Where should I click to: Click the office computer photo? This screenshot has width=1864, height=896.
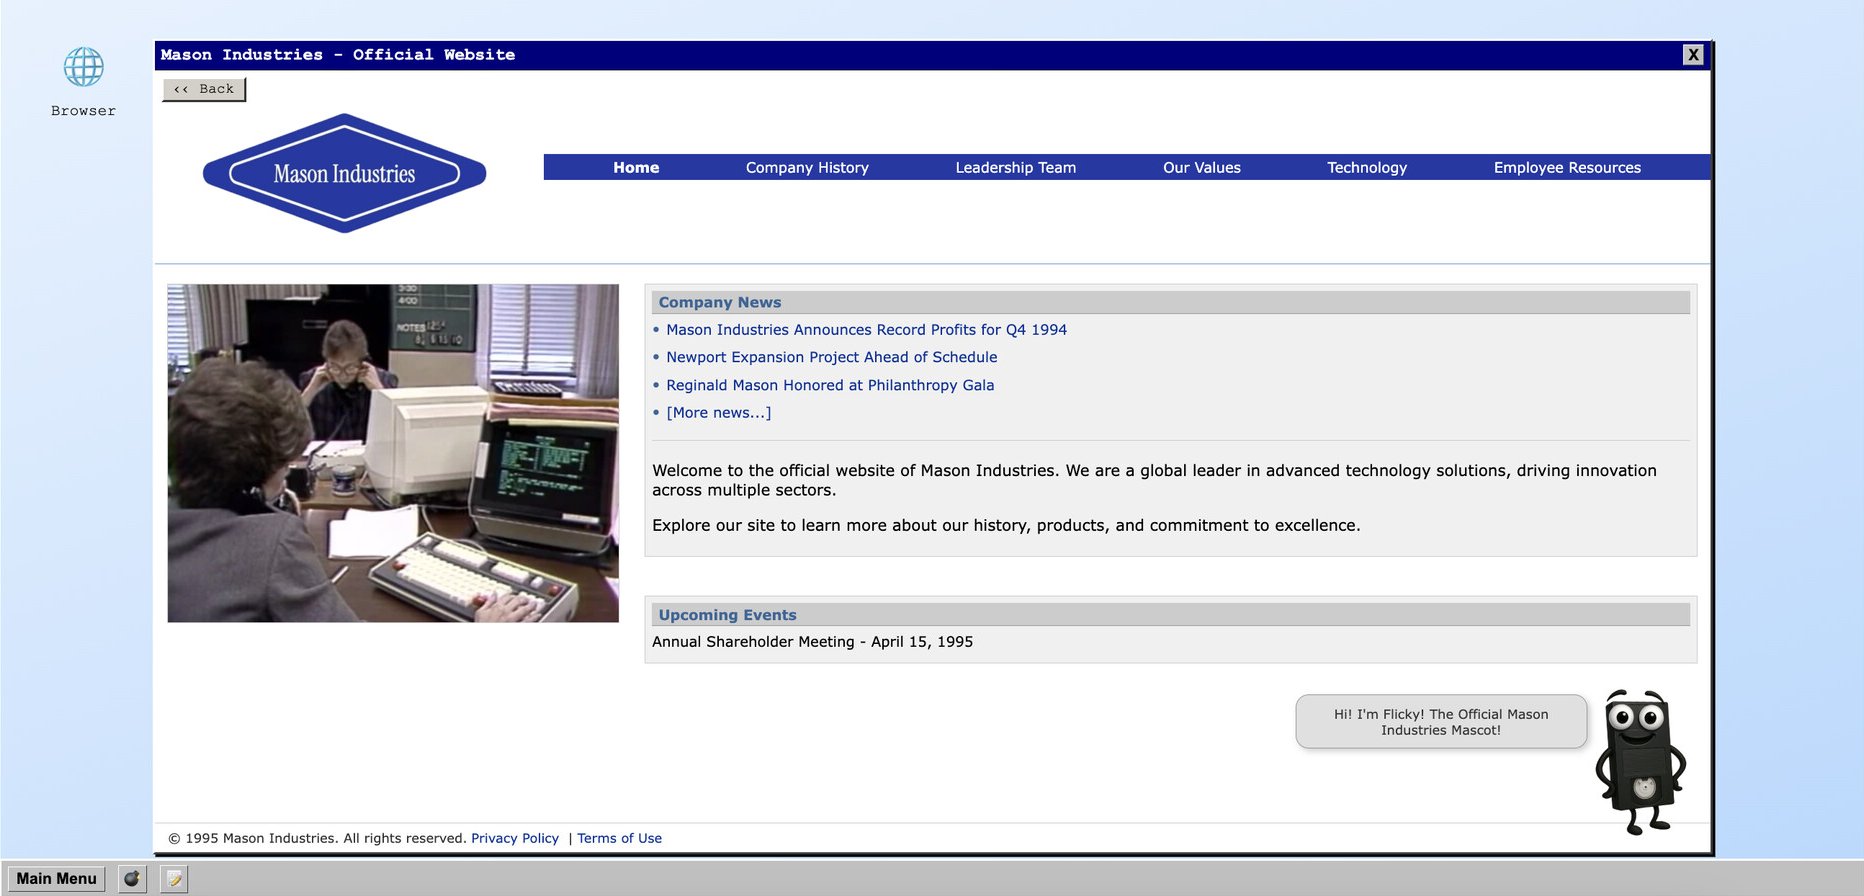(x=393, y=453)
